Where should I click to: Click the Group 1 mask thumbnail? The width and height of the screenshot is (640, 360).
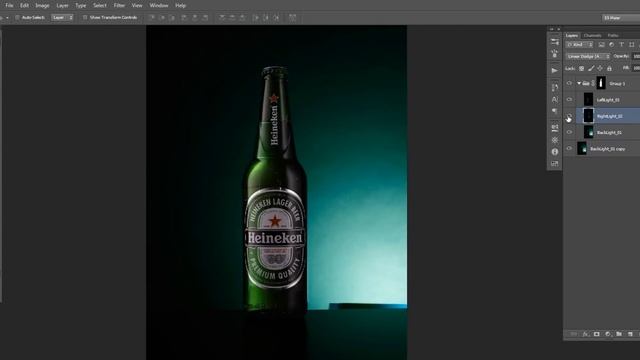point(601,83)
